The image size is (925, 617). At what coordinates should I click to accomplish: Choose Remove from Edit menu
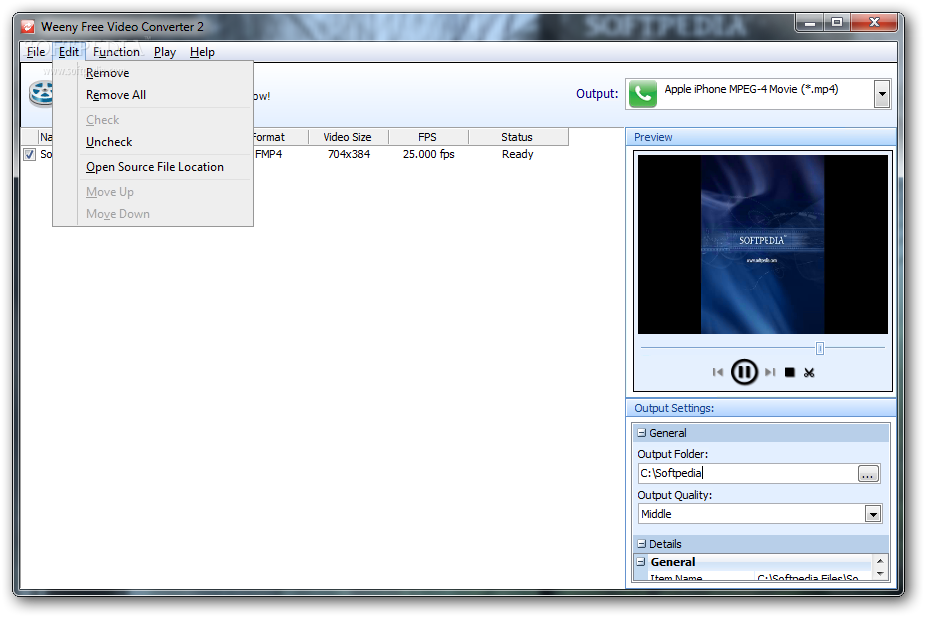(107, 73)
